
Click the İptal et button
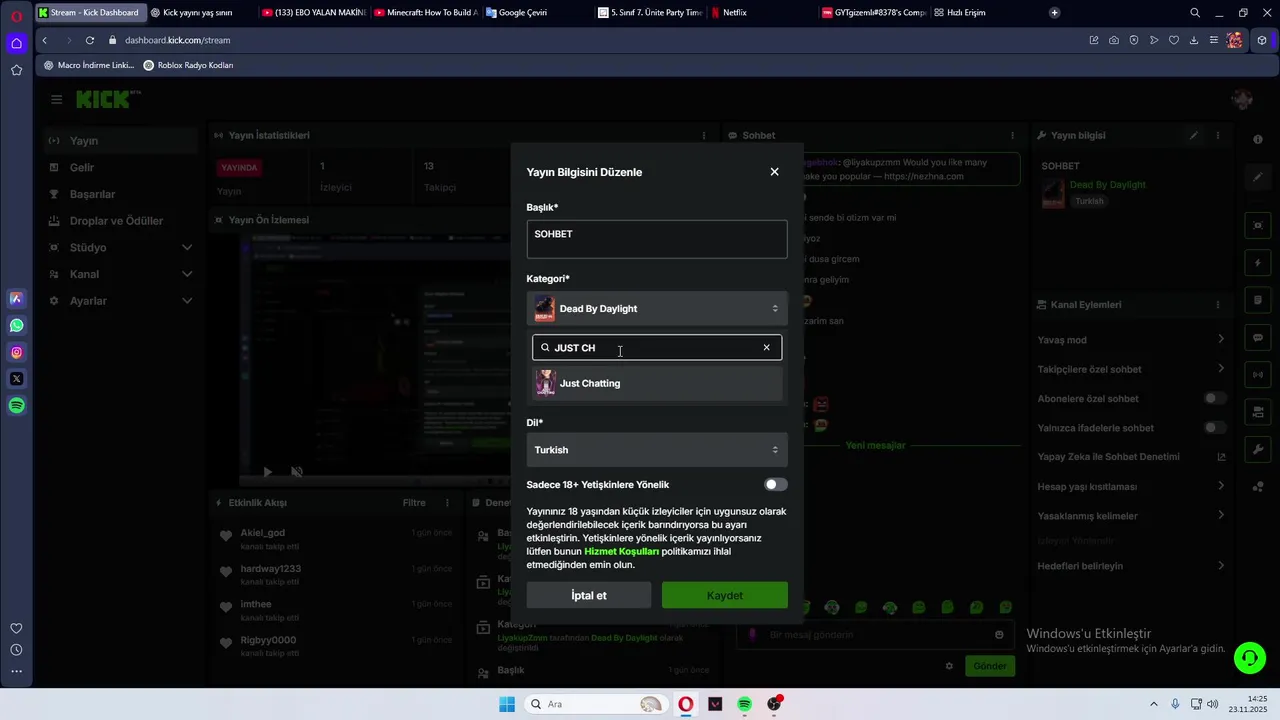click(589, 595)
